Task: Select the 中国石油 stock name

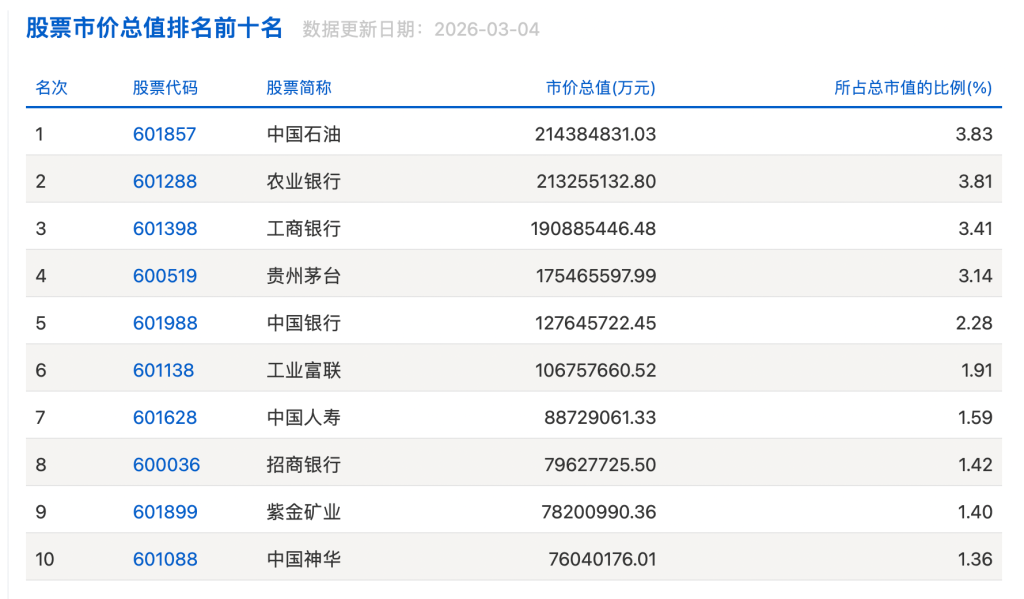Action: tap(302, 133)
